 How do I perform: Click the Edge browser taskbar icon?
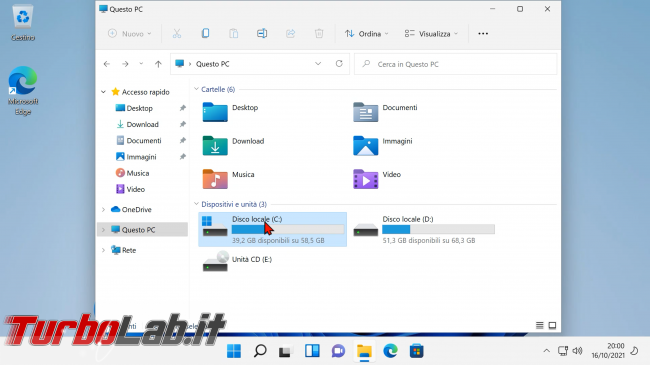coord(390,351)
